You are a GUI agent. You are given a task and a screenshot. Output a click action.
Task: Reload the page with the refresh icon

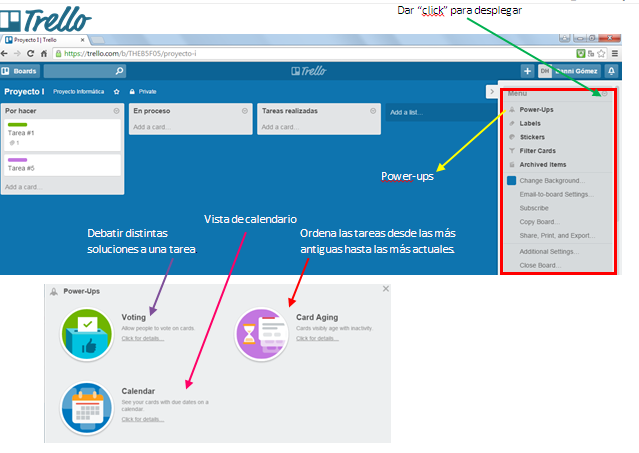click(31, 53)
